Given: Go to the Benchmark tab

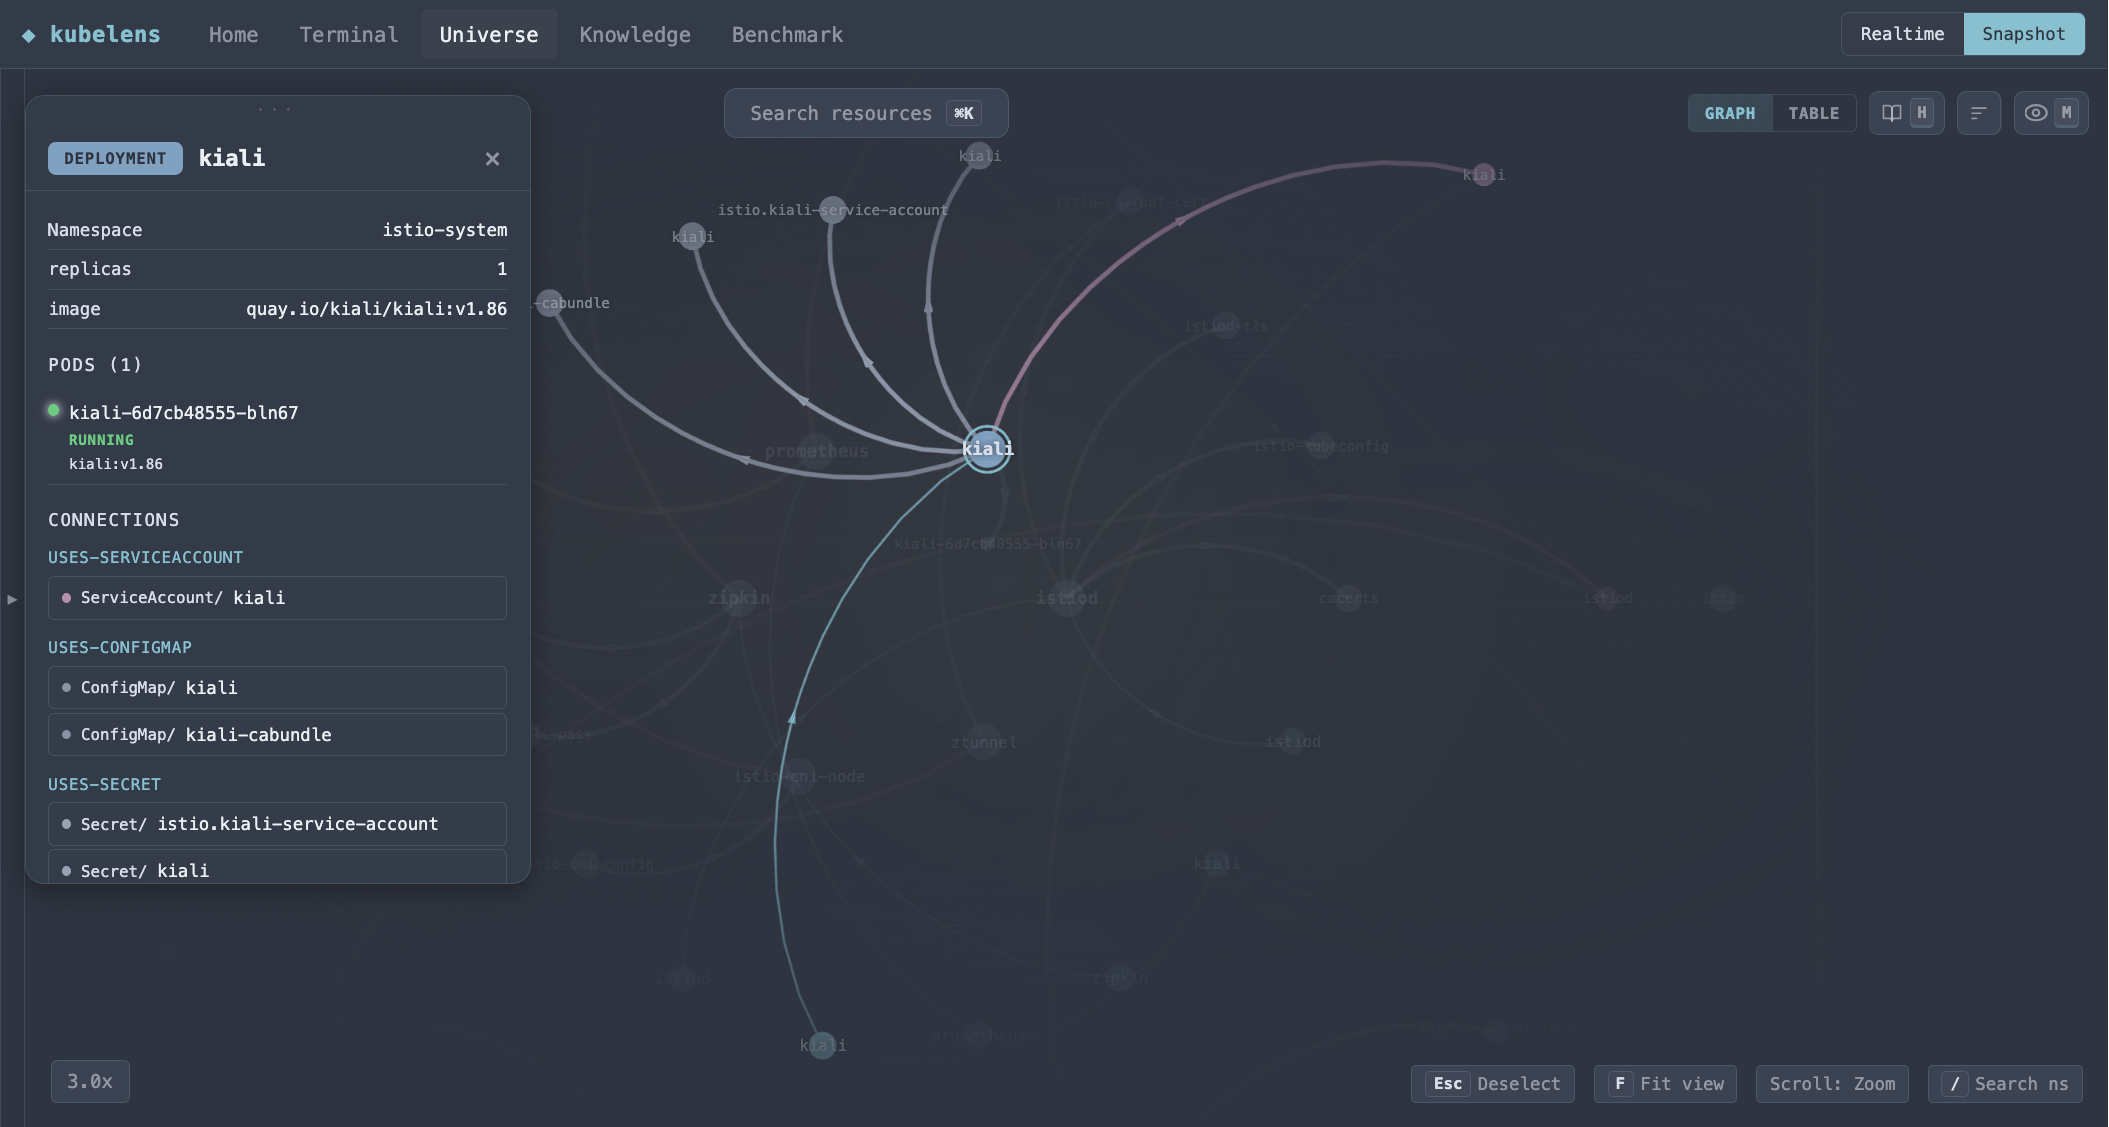Looking at the screenshot, I should (x=787, y=35).
